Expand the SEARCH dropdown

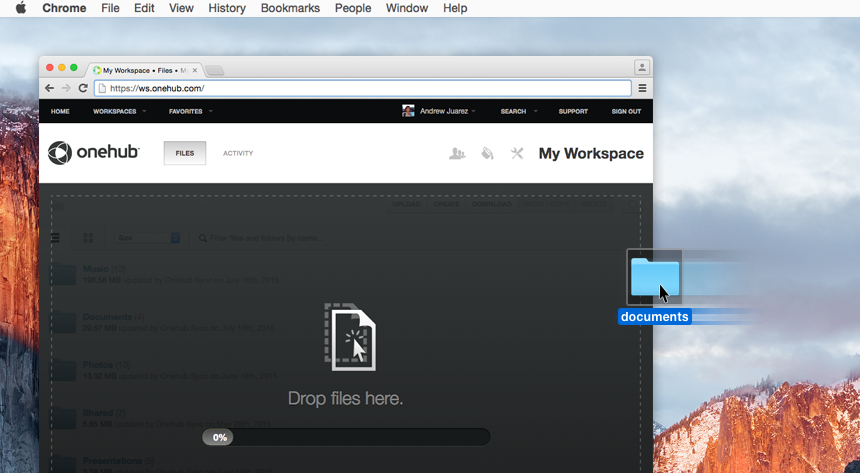pos(518,111)
